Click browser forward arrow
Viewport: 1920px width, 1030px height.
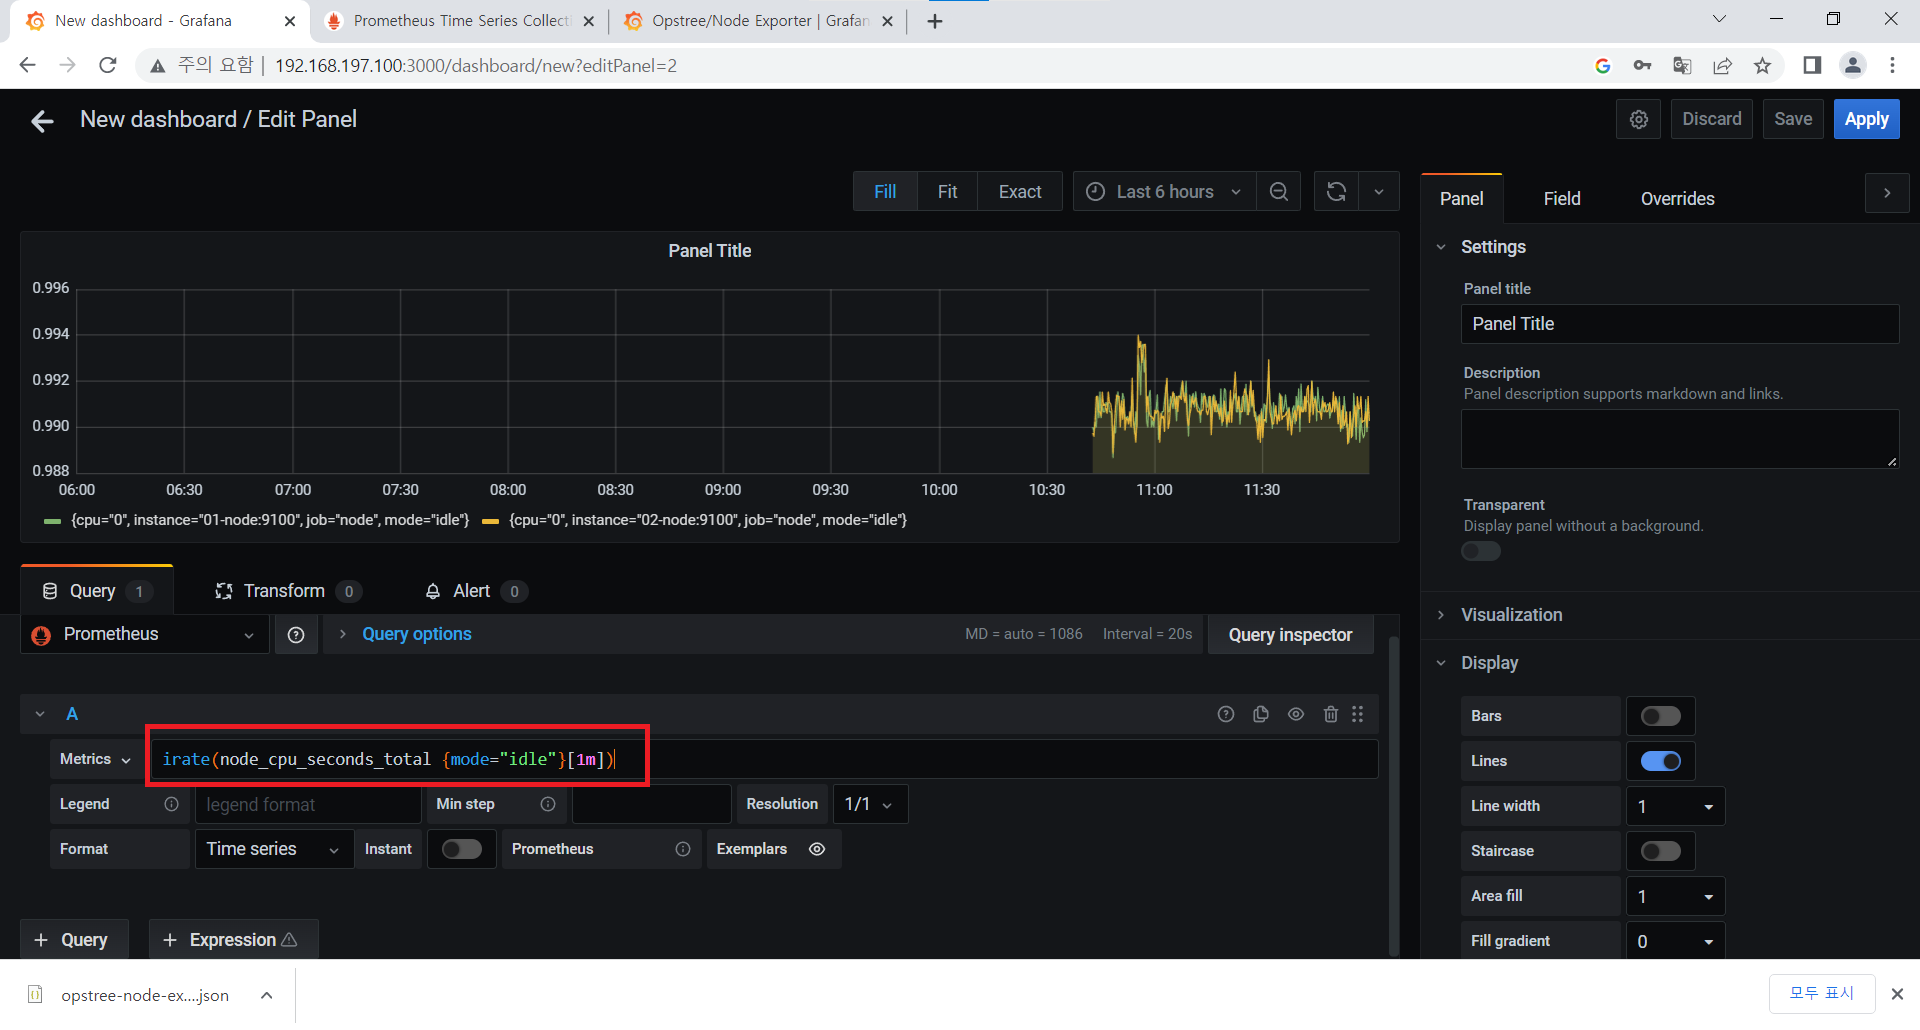[67, 65]
